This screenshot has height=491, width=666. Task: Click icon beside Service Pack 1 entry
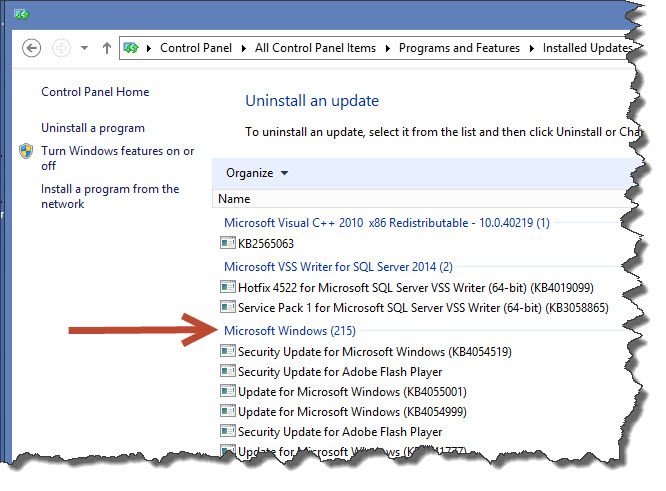click(228, 307)
